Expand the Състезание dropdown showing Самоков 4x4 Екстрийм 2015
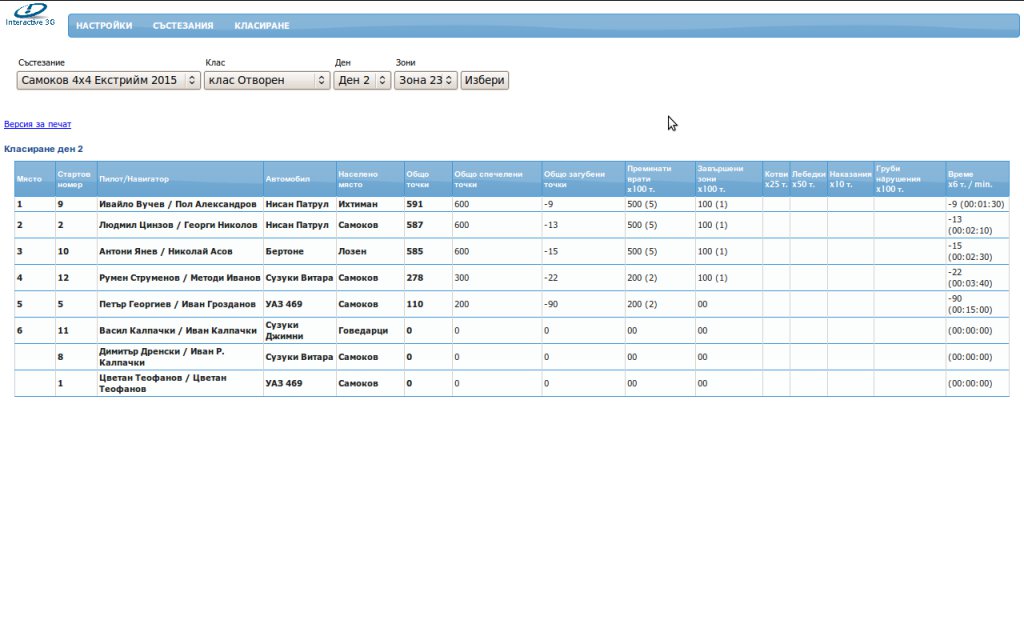Screen dimensions: 1024x640 pyautogui.click(x=109, y=80)
